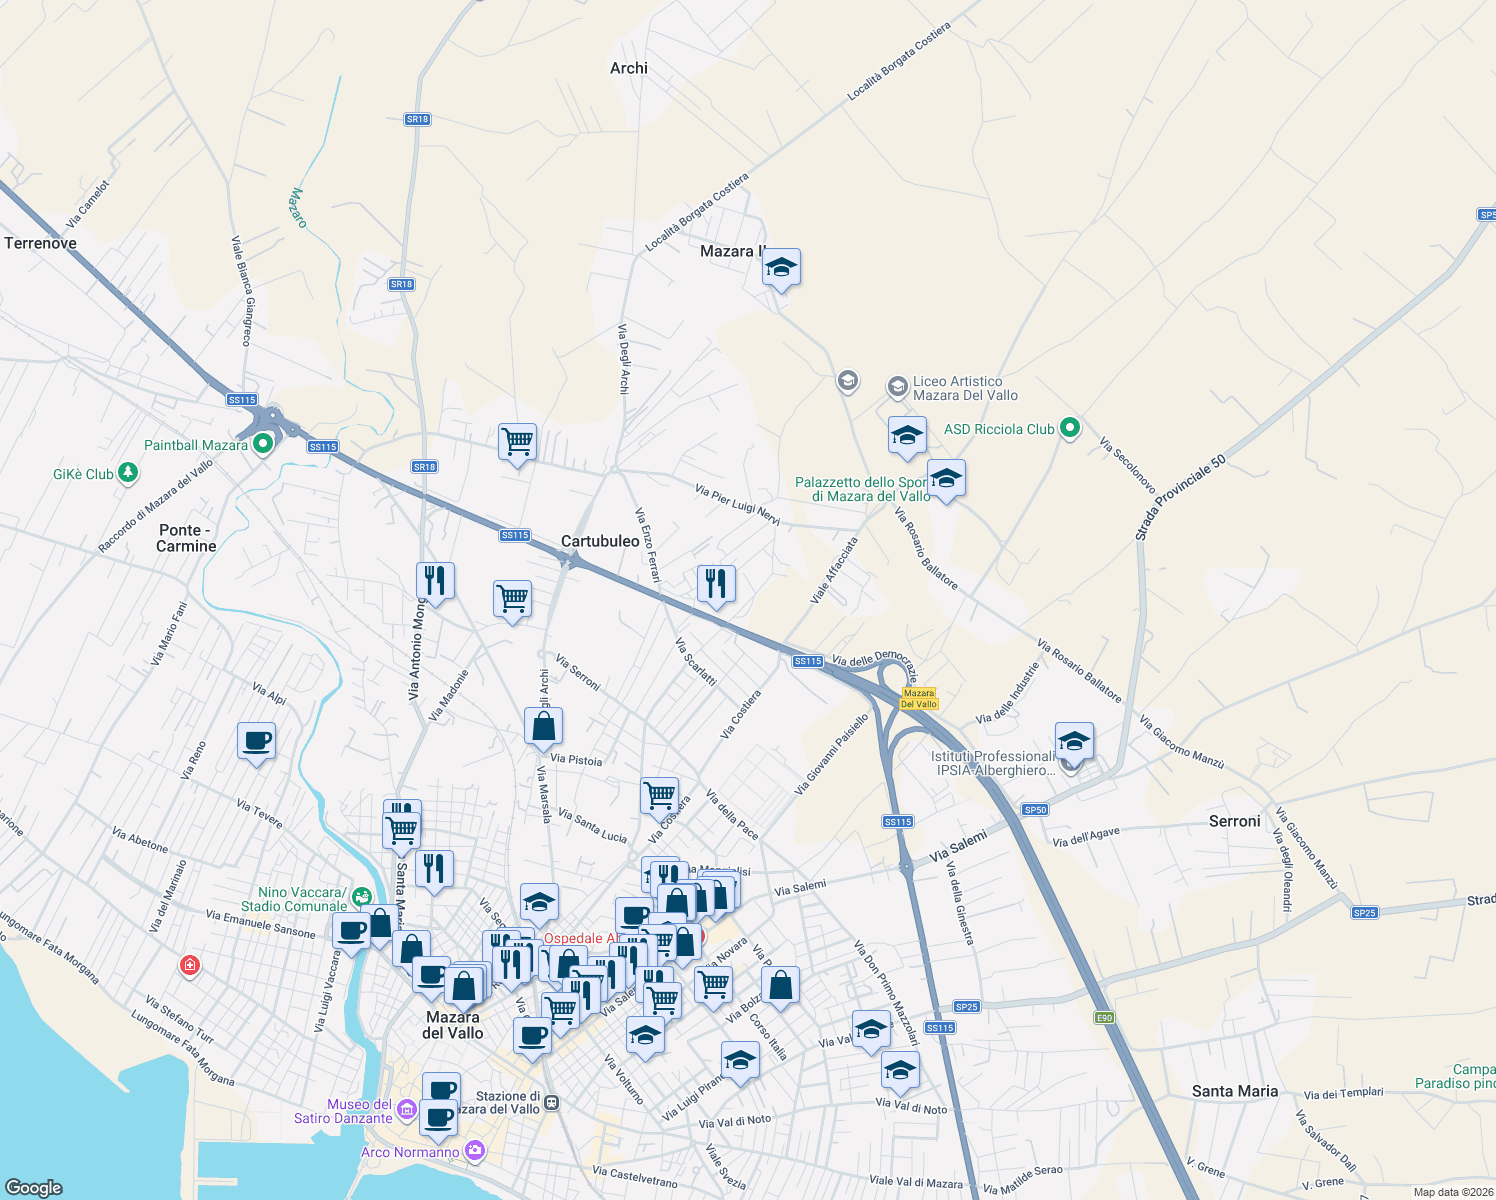The width and height of the screenshot is (1496, 1200).
Task: Select the Via Pier Luigi Nervi label
Action: pos(738,505)
